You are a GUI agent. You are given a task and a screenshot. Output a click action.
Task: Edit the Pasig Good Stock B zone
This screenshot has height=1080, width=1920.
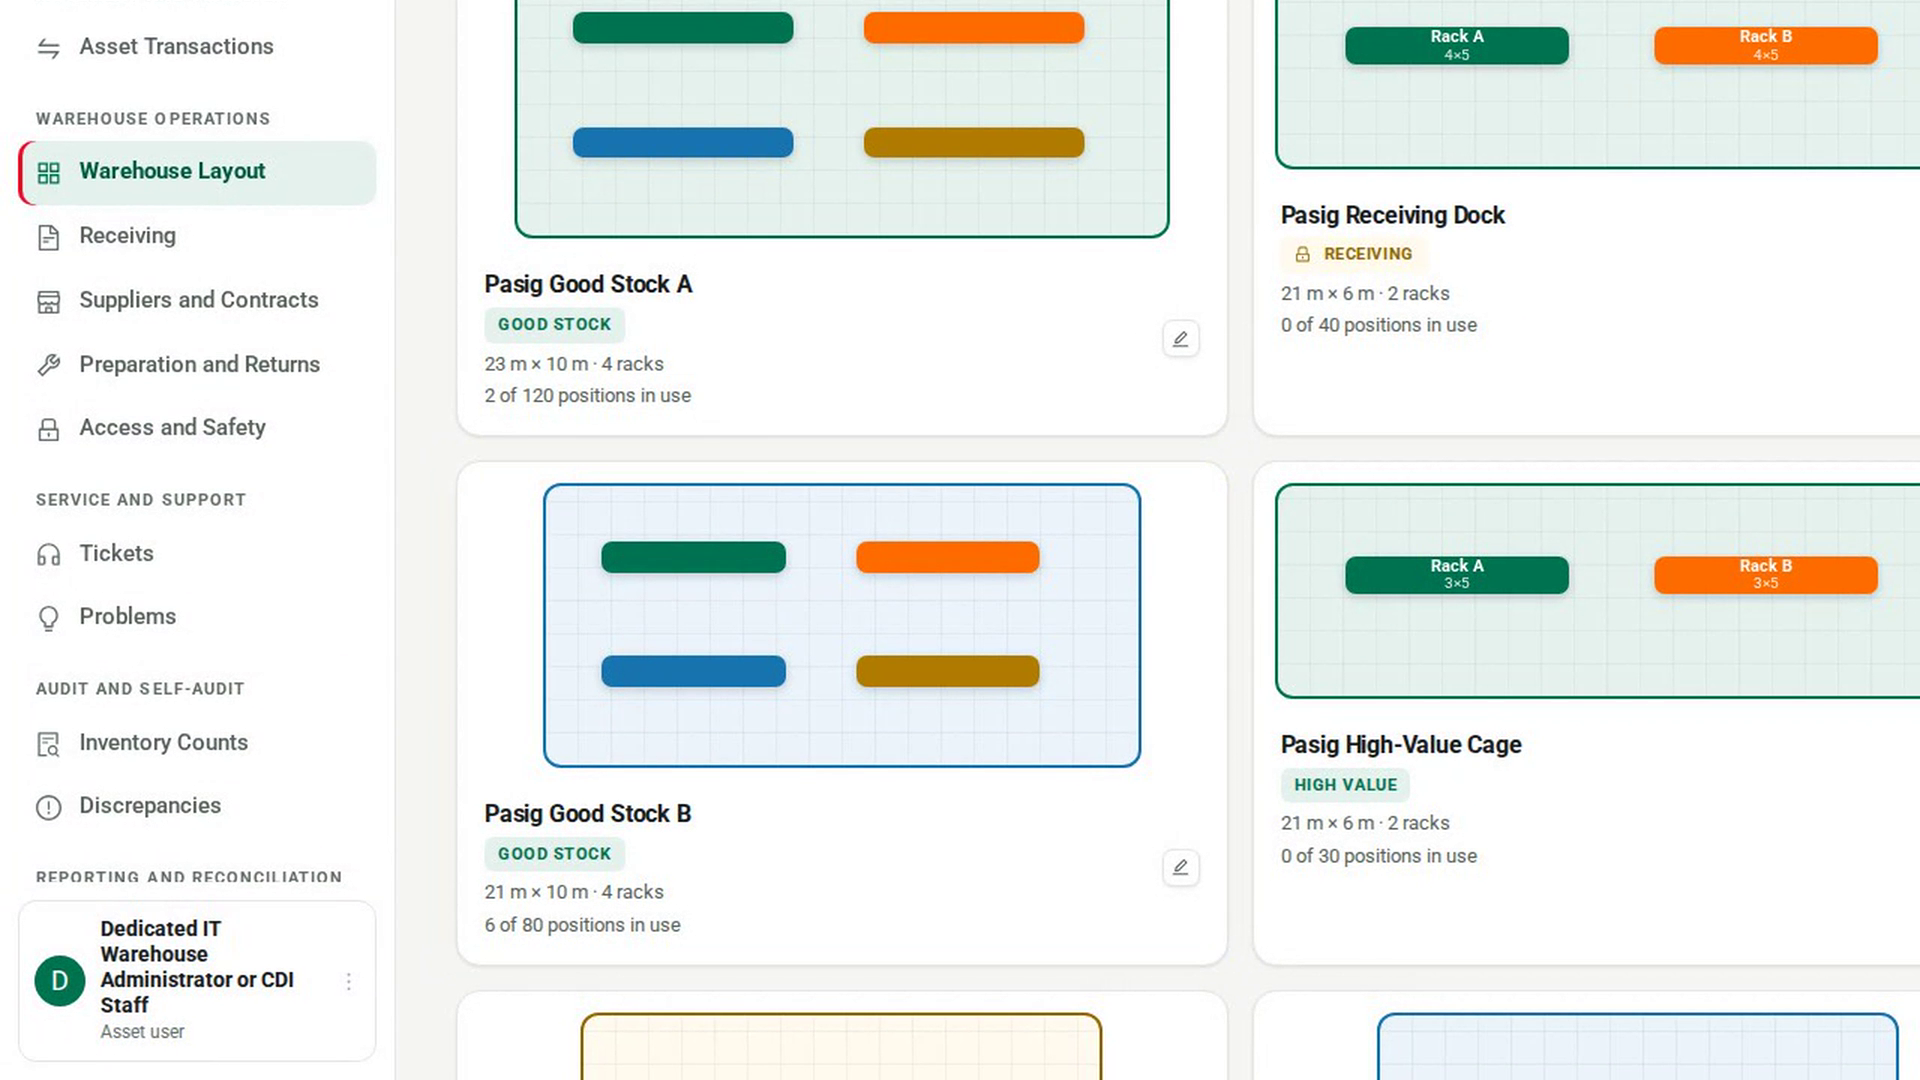(x=1181, y=868)
